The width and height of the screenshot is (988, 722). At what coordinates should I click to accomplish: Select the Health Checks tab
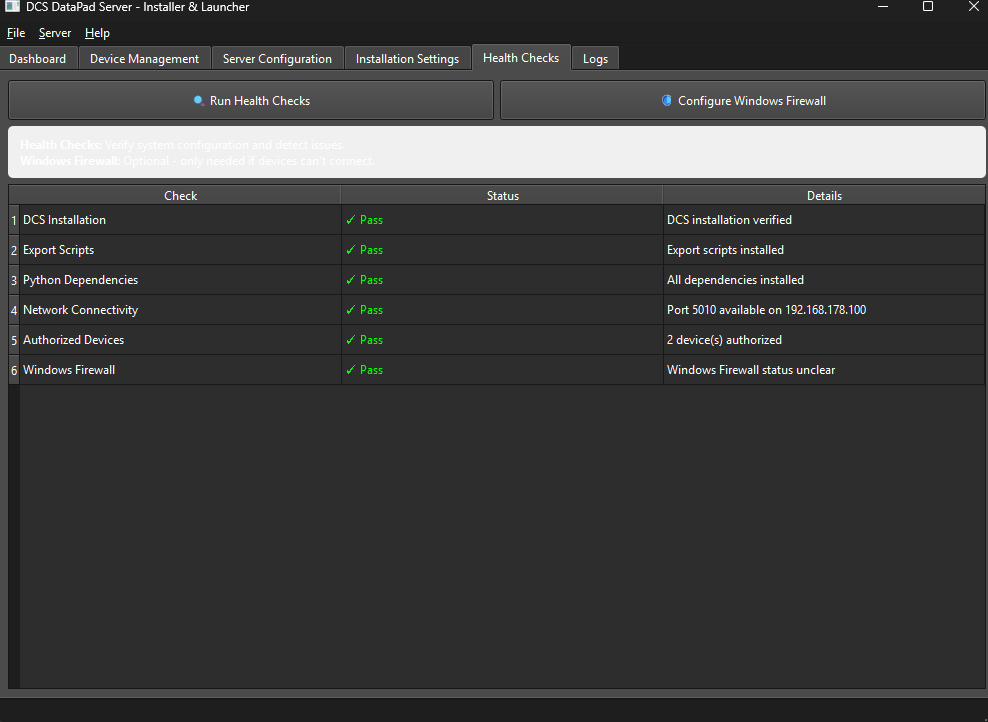click(x=521, y=57)
